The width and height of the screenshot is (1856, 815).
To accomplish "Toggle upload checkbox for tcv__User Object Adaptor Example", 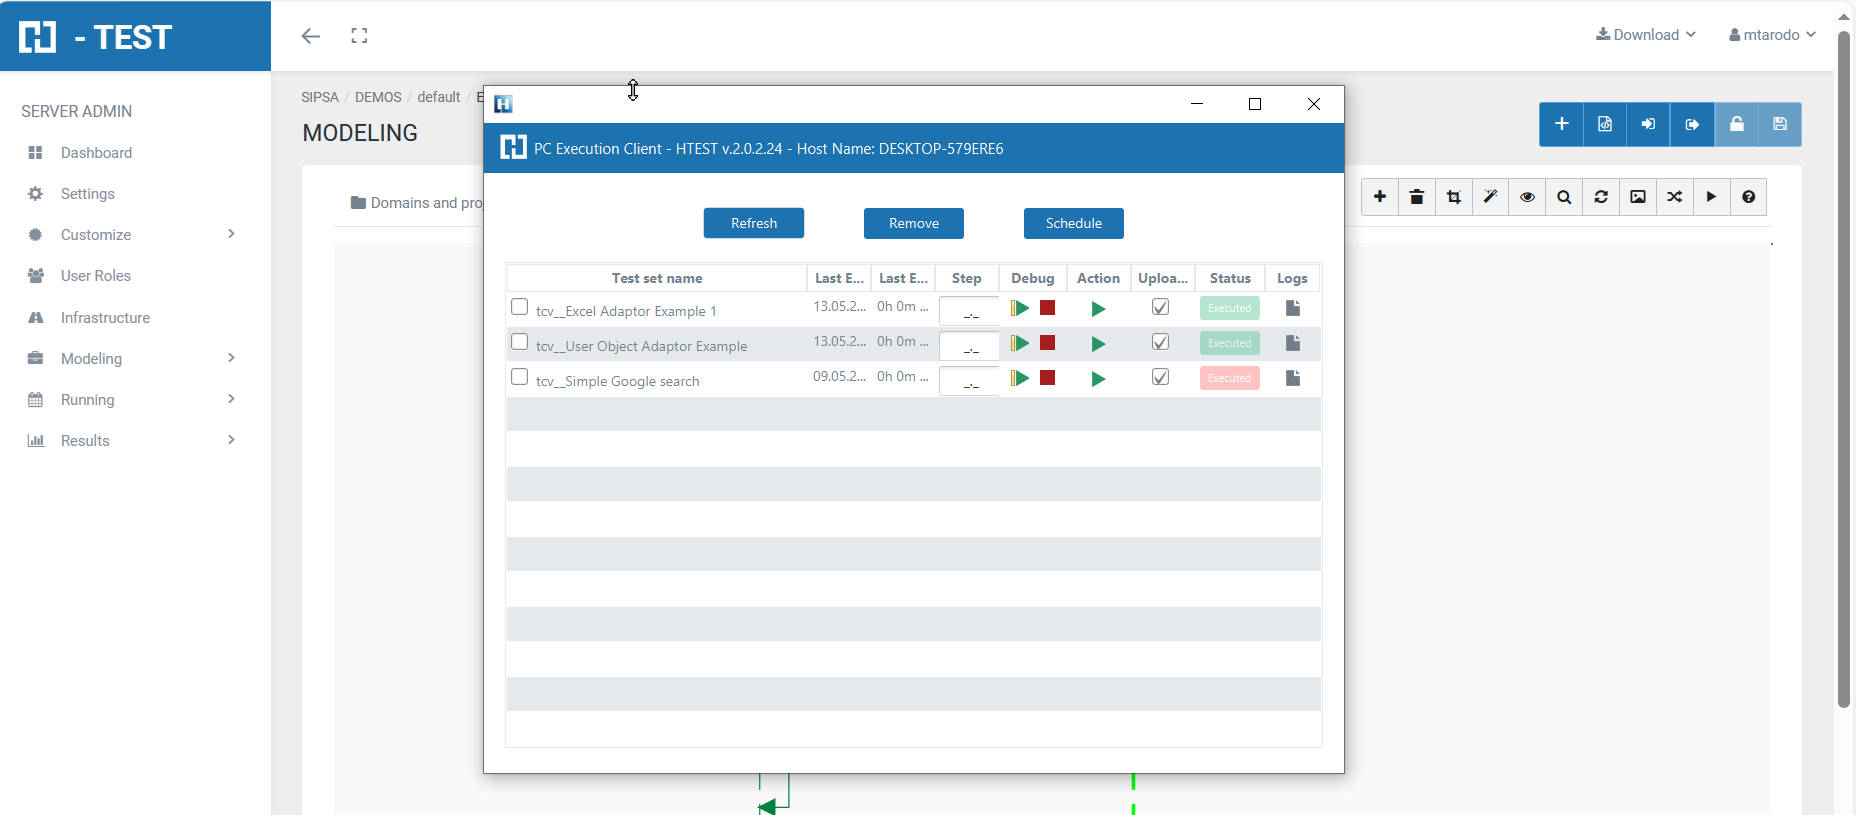I will tap(1160, 342).
